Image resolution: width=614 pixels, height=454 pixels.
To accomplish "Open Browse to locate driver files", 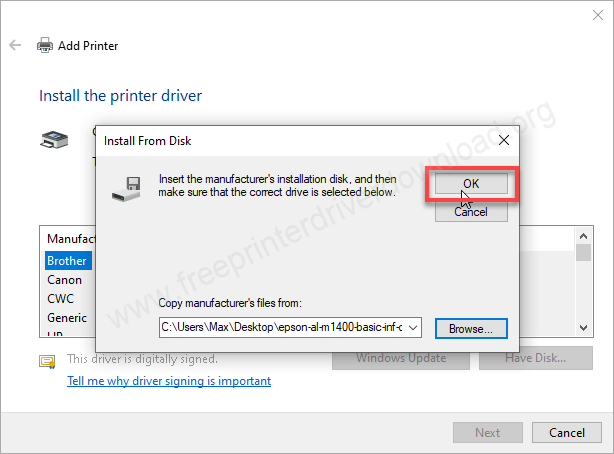I will coord(471,328).
